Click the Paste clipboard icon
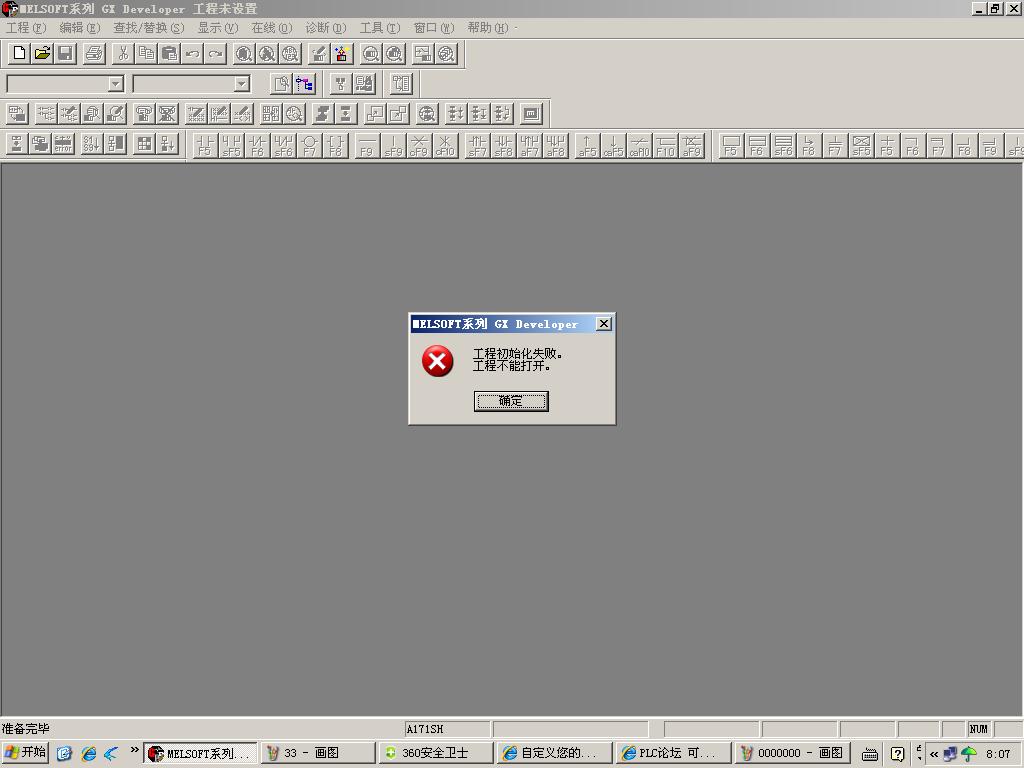 tap(169, 54)
